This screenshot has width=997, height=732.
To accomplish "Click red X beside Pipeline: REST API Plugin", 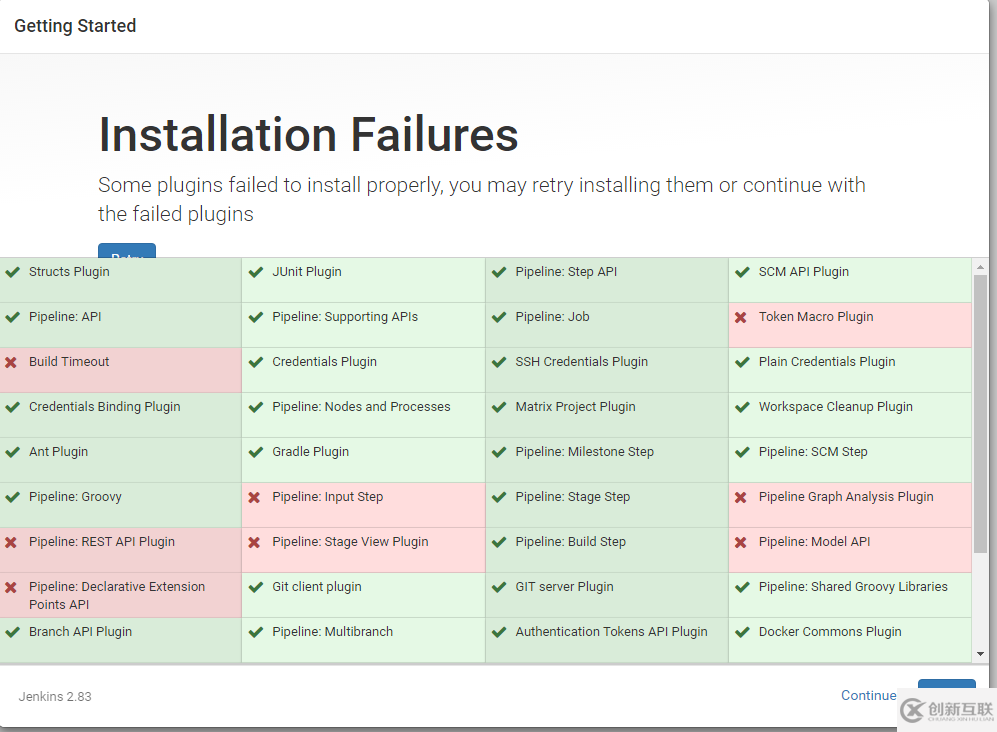I will pos(11,542).
